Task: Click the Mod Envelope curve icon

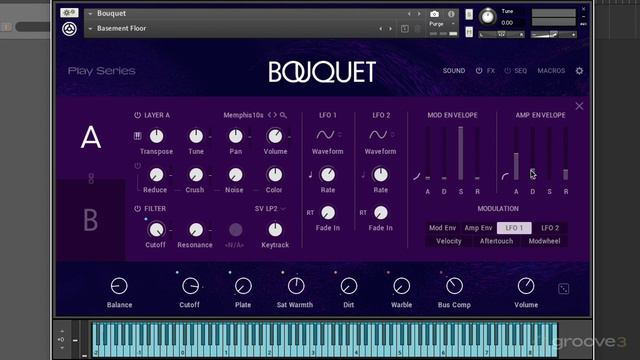Action: (416, 176)
